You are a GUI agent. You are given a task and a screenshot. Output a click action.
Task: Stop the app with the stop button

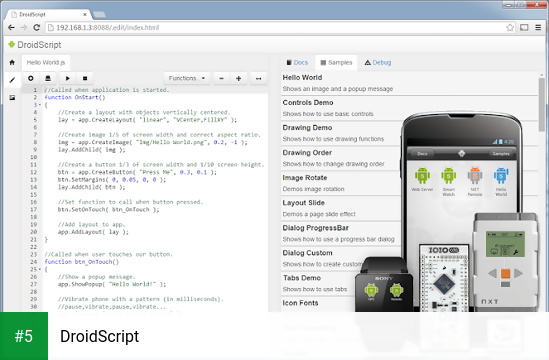point(85,78)
